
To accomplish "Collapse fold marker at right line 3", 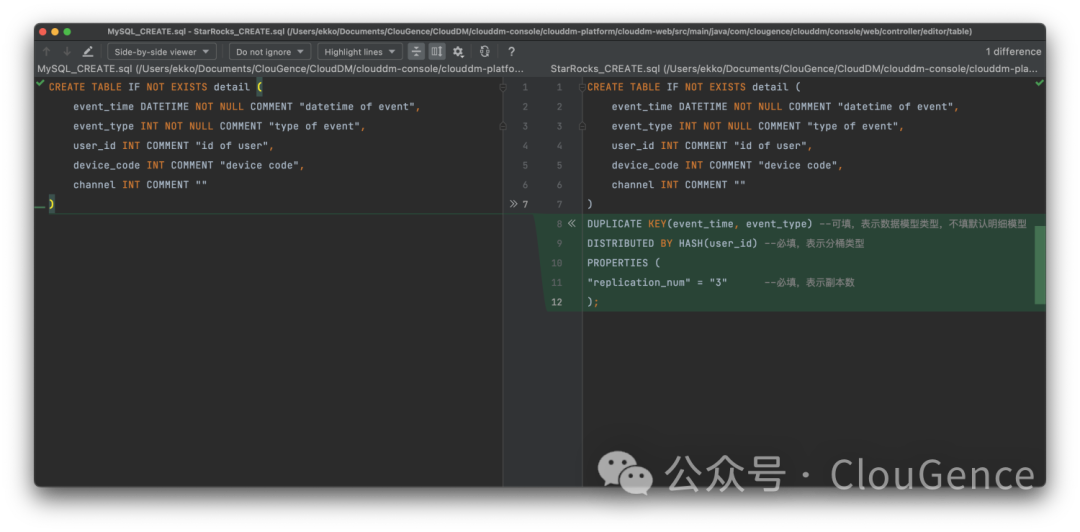I will click(582, 126).
